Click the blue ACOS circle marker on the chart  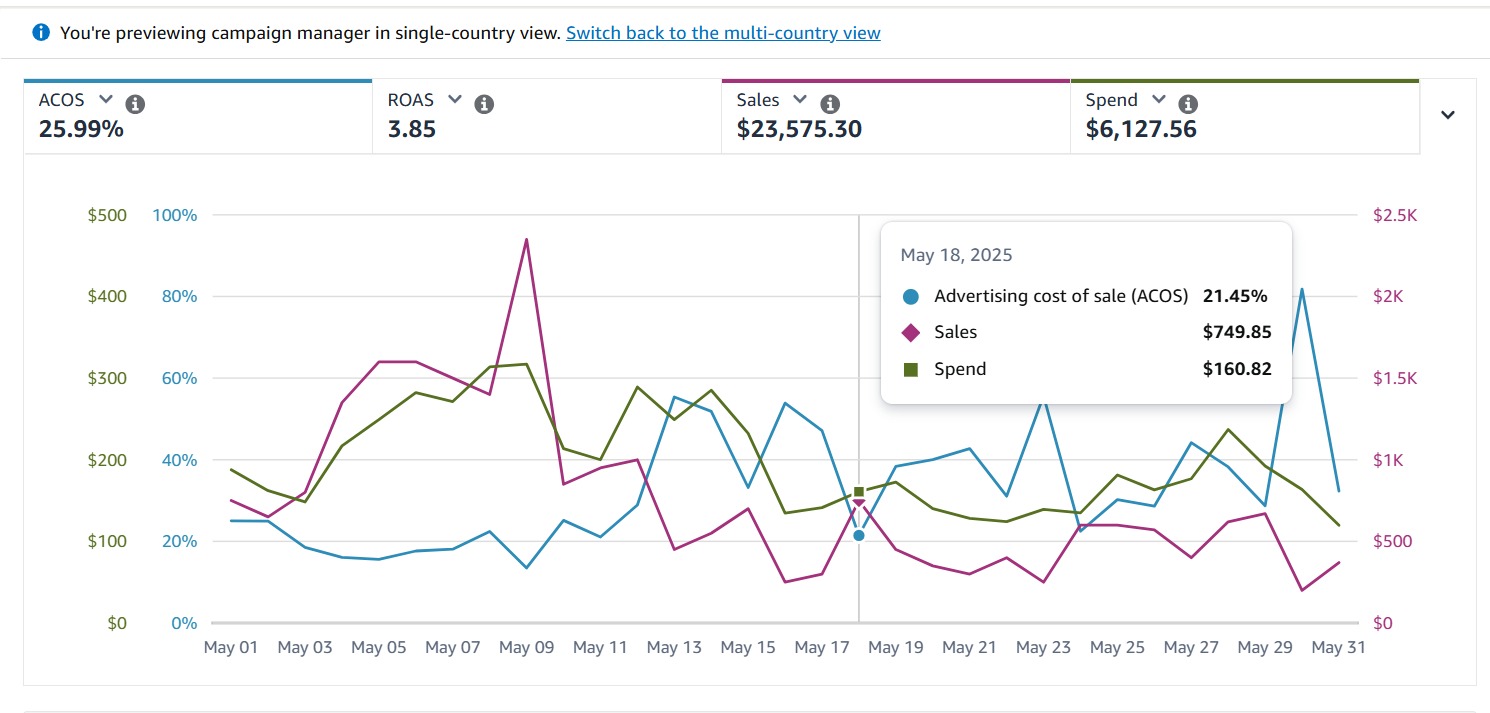[859, 535]
